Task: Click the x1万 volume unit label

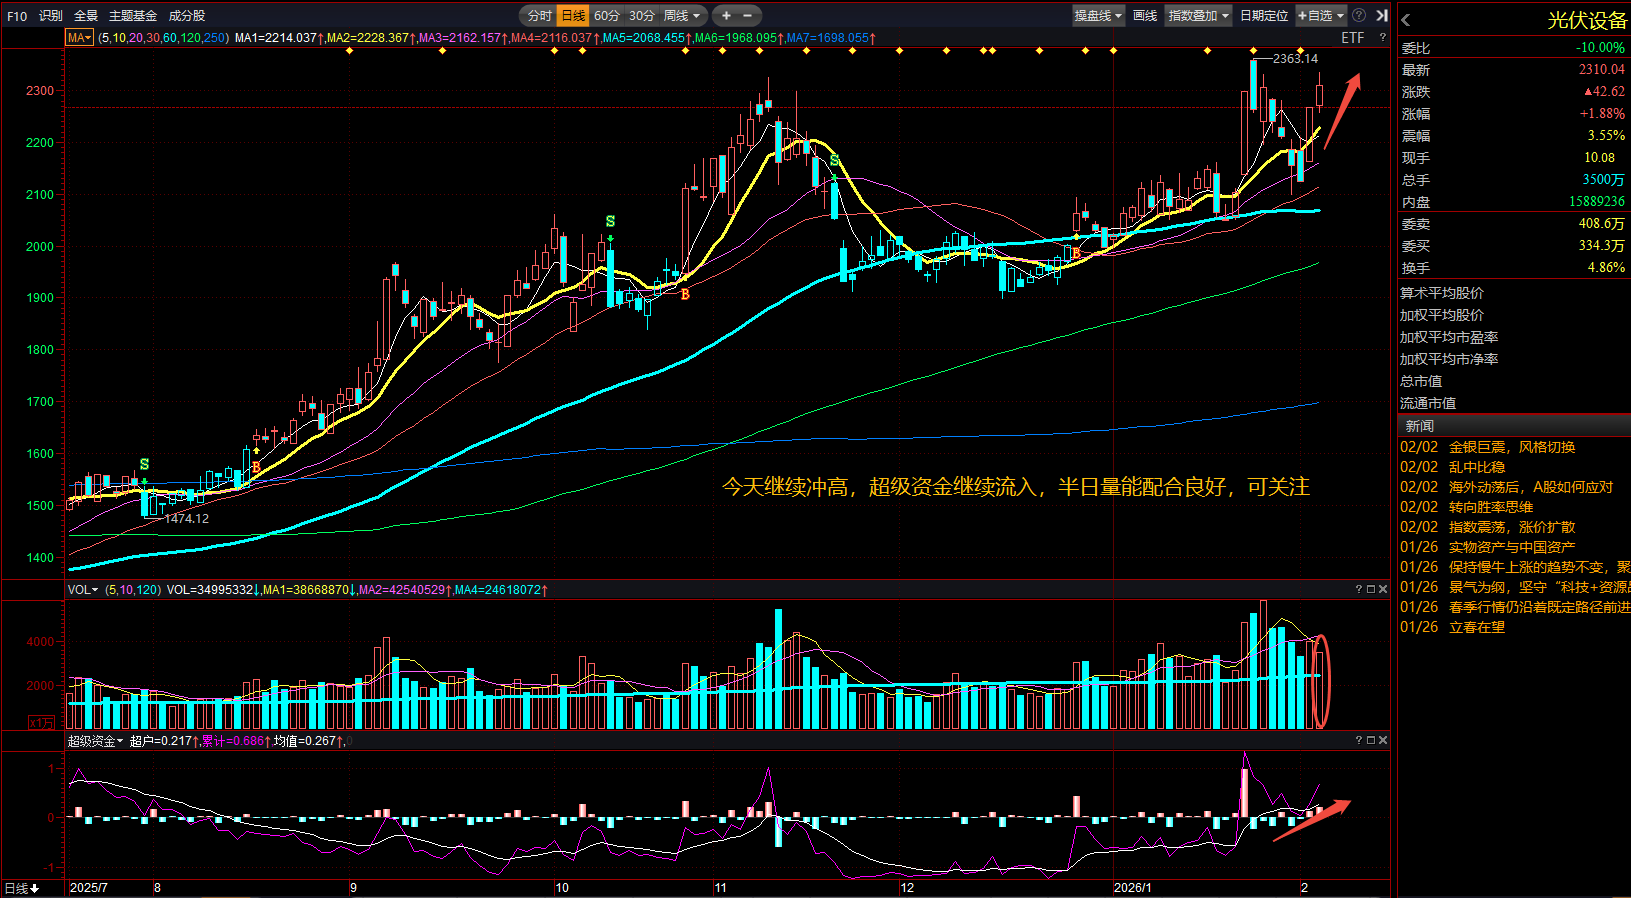Action: click(42, 722)
